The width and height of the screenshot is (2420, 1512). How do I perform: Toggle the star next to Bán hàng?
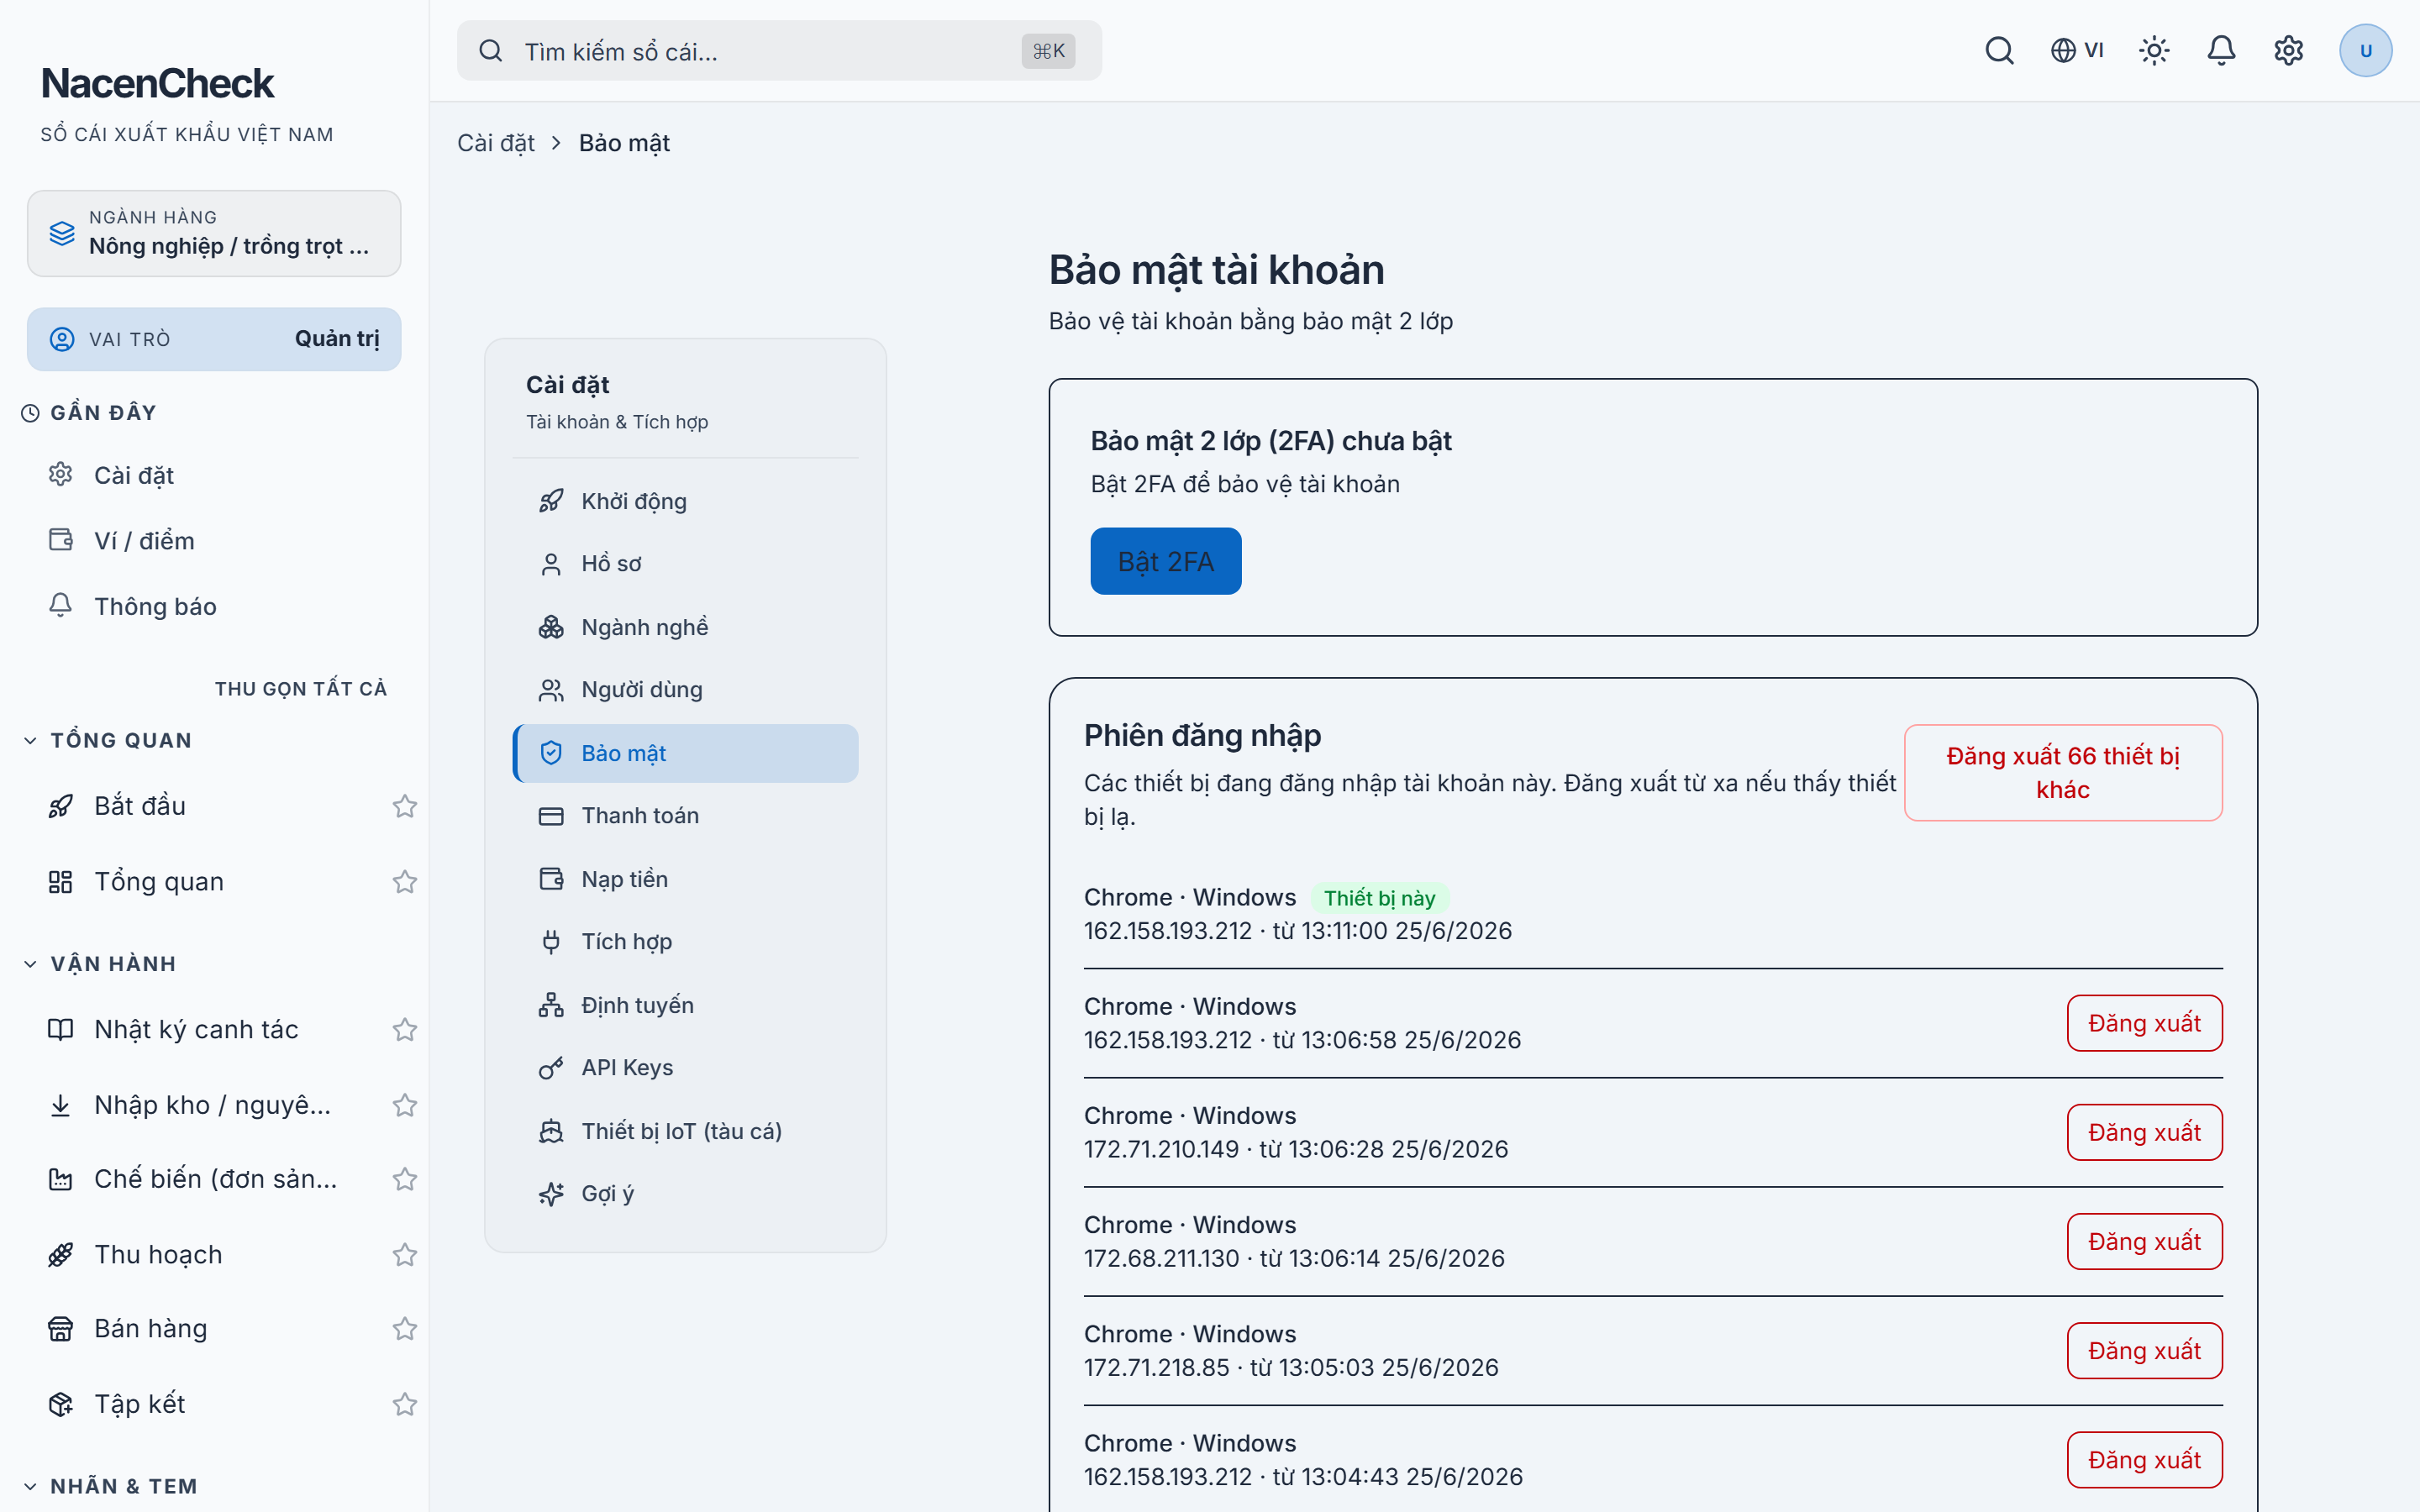tap(404, 1328)
